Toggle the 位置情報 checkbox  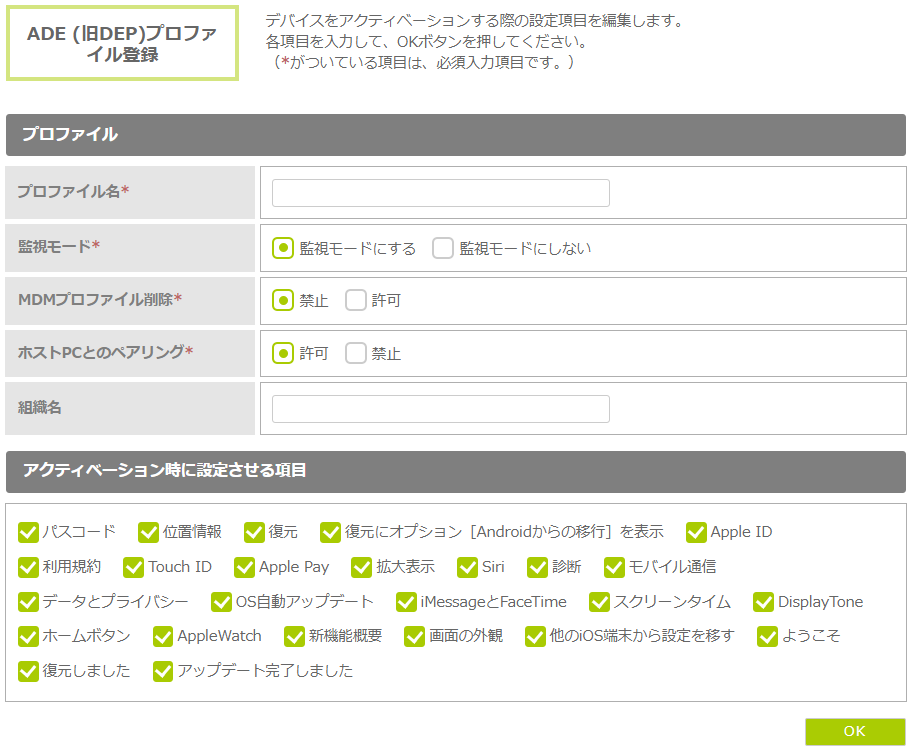(x=149, y=532)
